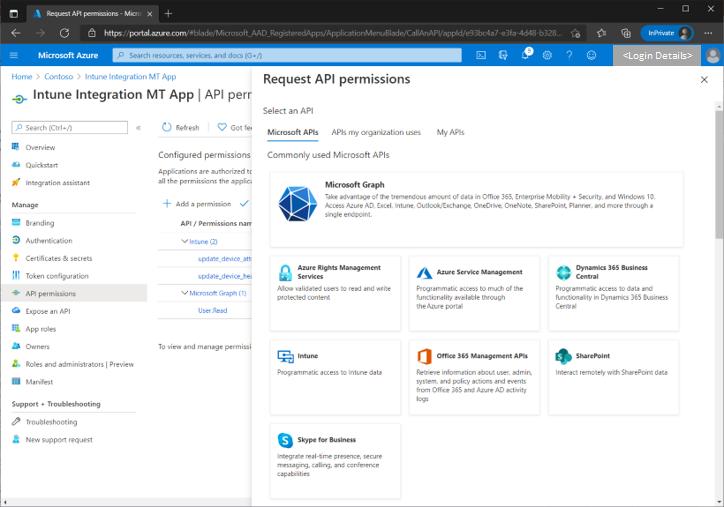Viewport: 724px width, 507px height.
Task: Click the Home breadcrumb link
Action: [22, 77]
